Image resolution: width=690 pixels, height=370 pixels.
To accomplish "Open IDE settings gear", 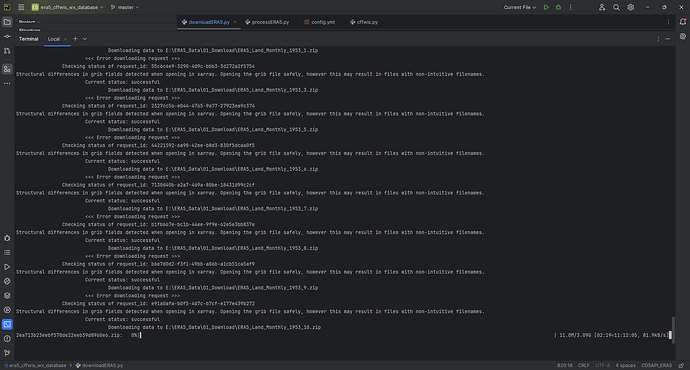I will 631,7.
